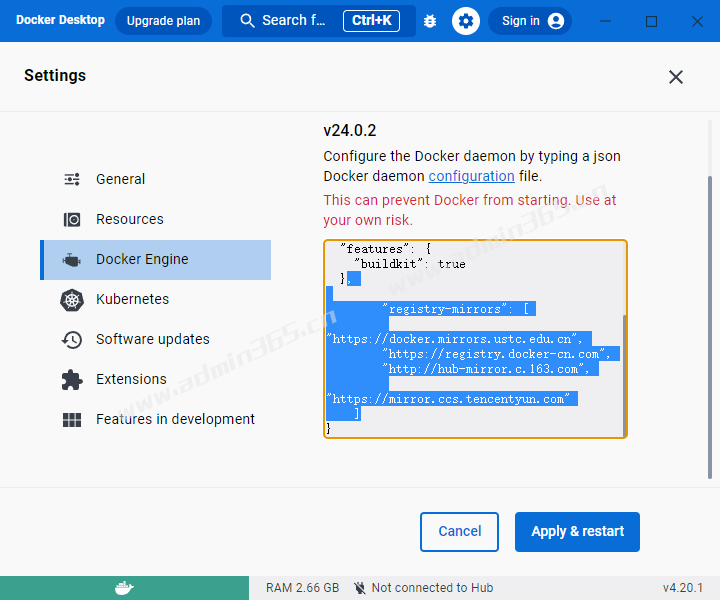Click the RAM 2.66 GB status

(x=302, y=588)
